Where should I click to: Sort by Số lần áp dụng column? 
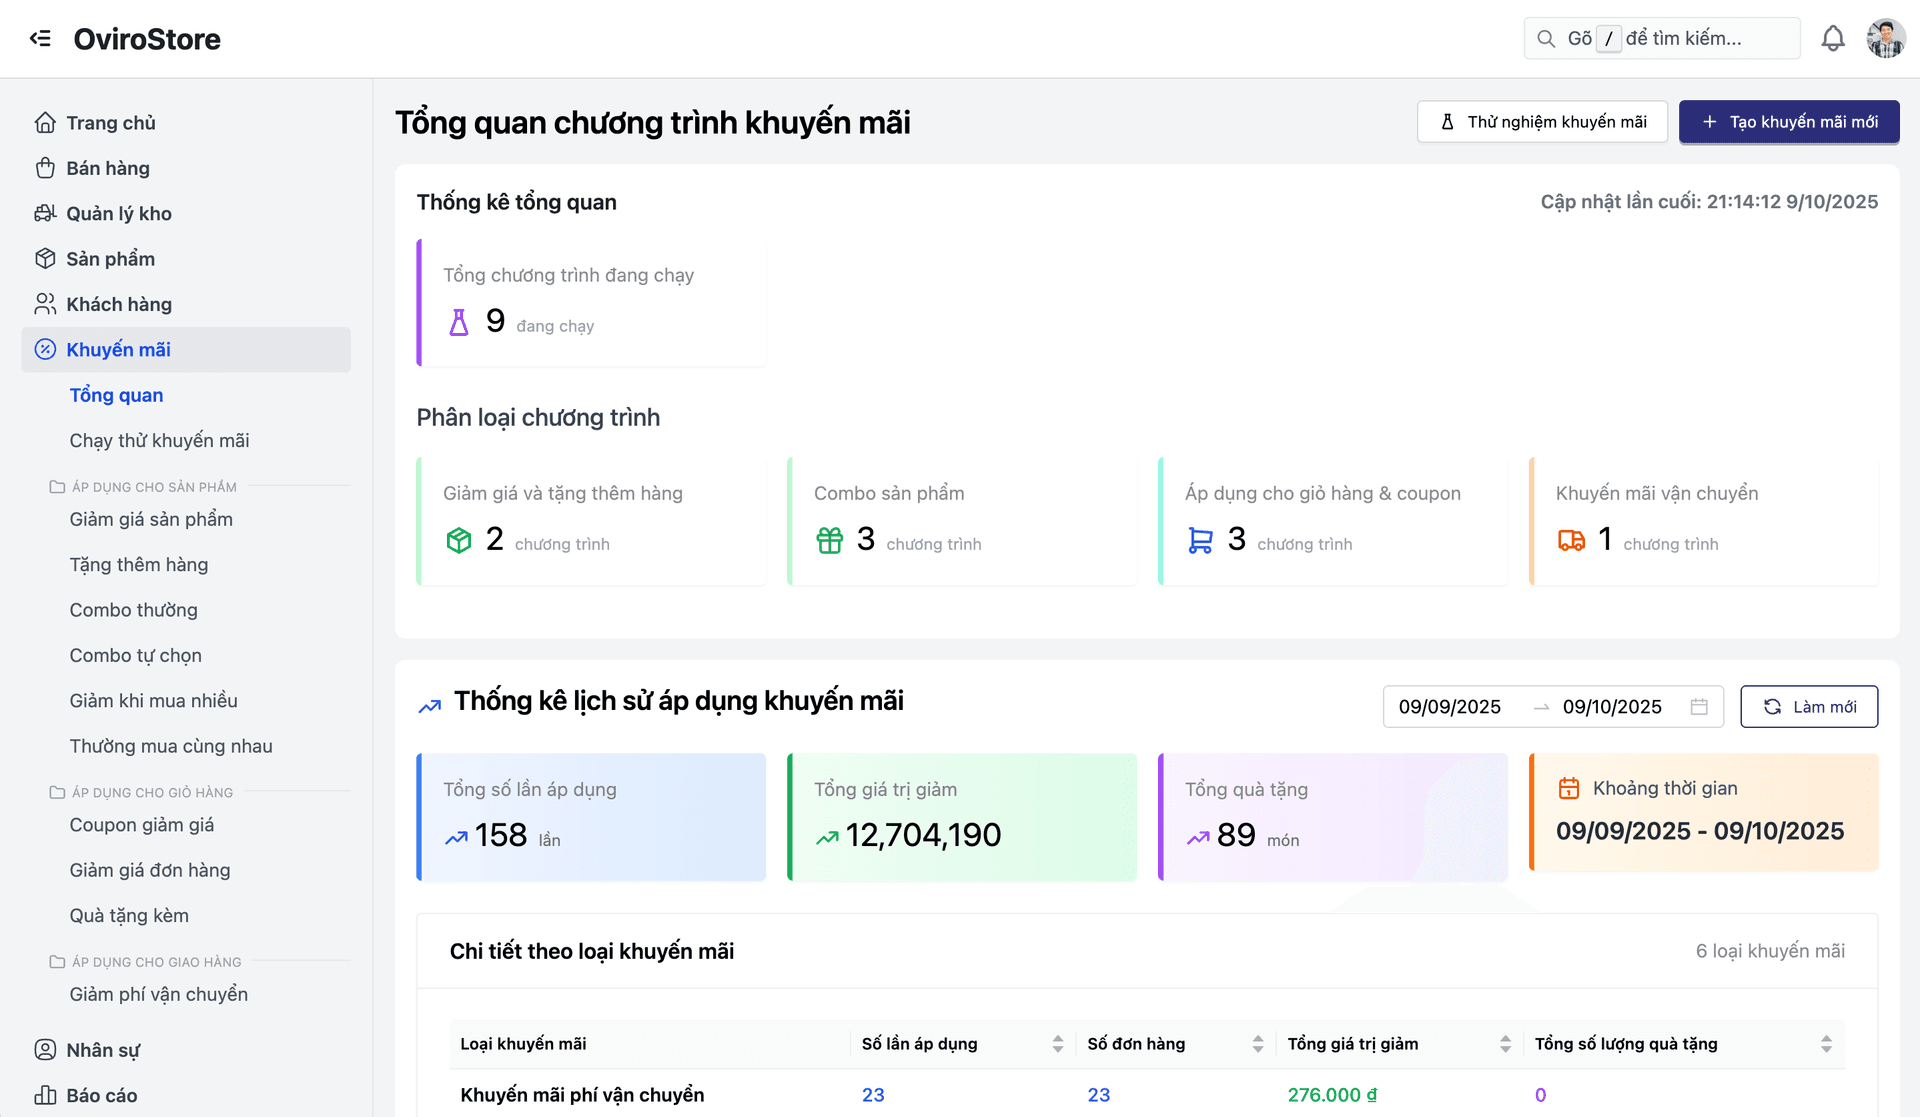(1057, 1044)
